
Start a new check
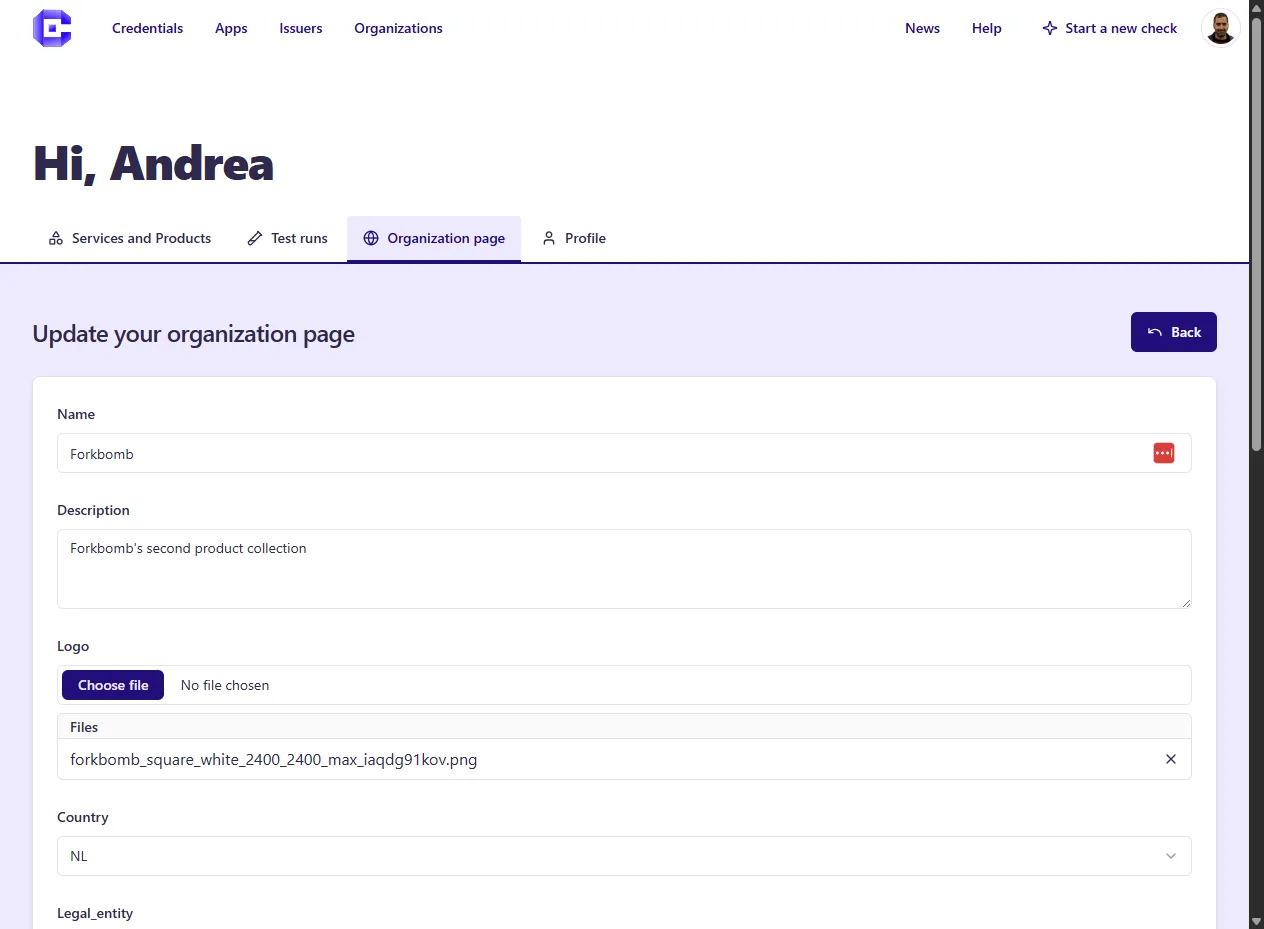pos(1109,28)
